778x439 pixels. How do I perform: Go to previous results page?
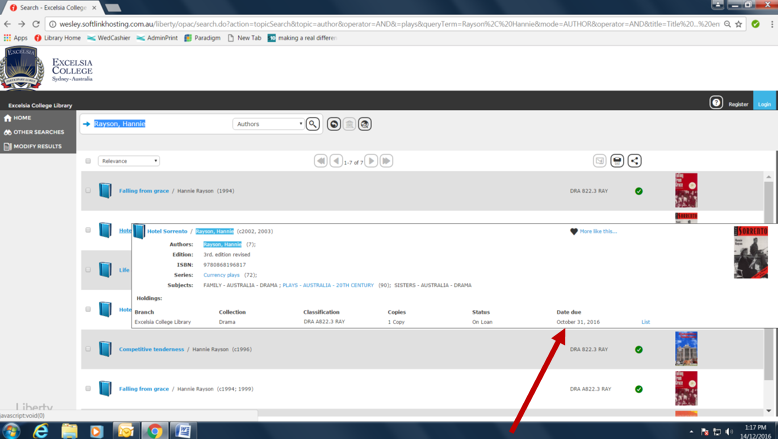(x=336, y=161)
